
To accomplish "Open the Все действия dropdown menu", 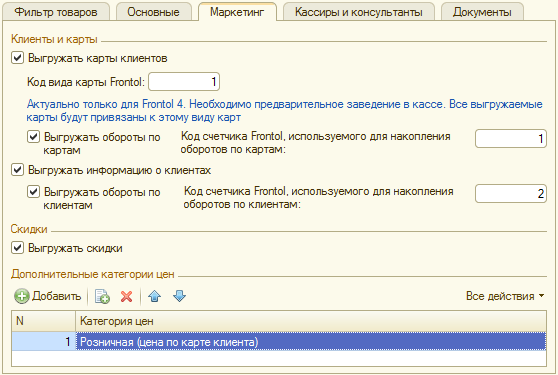I will (x=505, y=296).
